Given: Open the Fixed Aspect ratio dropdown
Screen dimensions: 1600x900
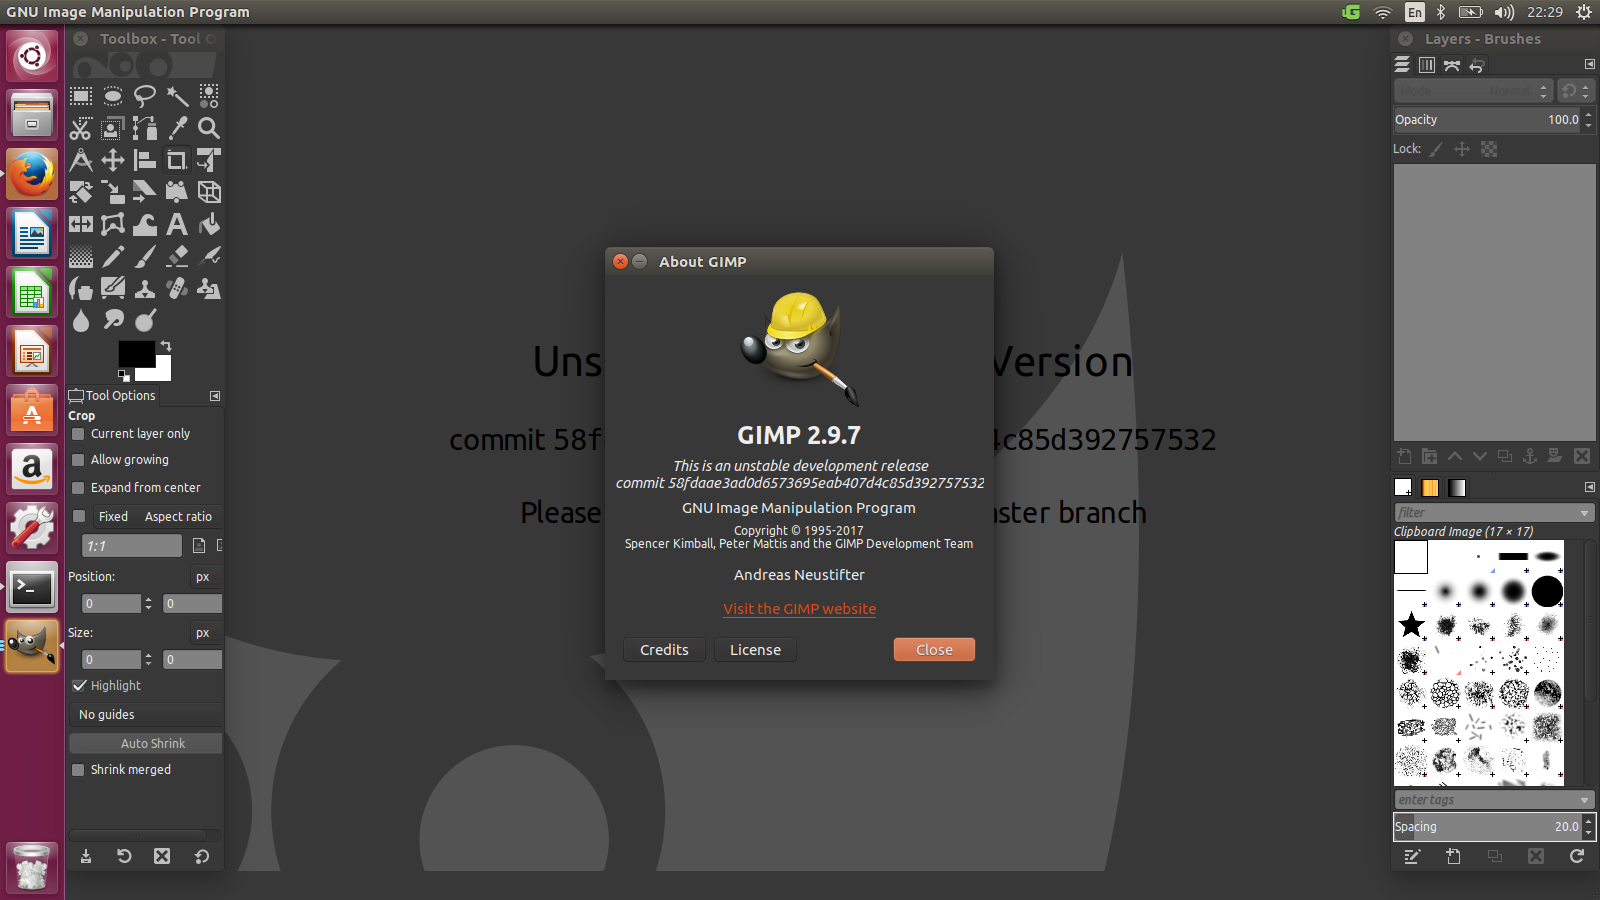Looking at the screenshot, I should (x=157, y=516).
